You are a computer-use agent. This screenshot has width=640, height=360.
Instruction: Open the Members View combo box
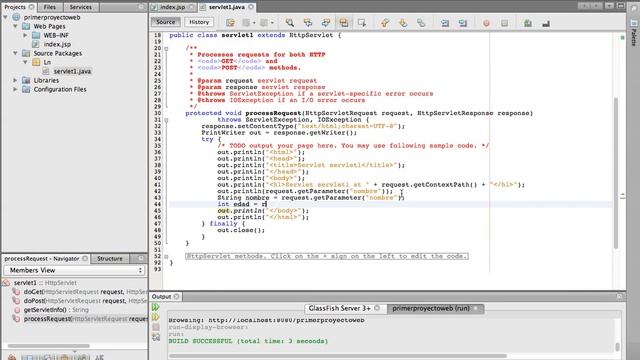(x=74, y=270)
